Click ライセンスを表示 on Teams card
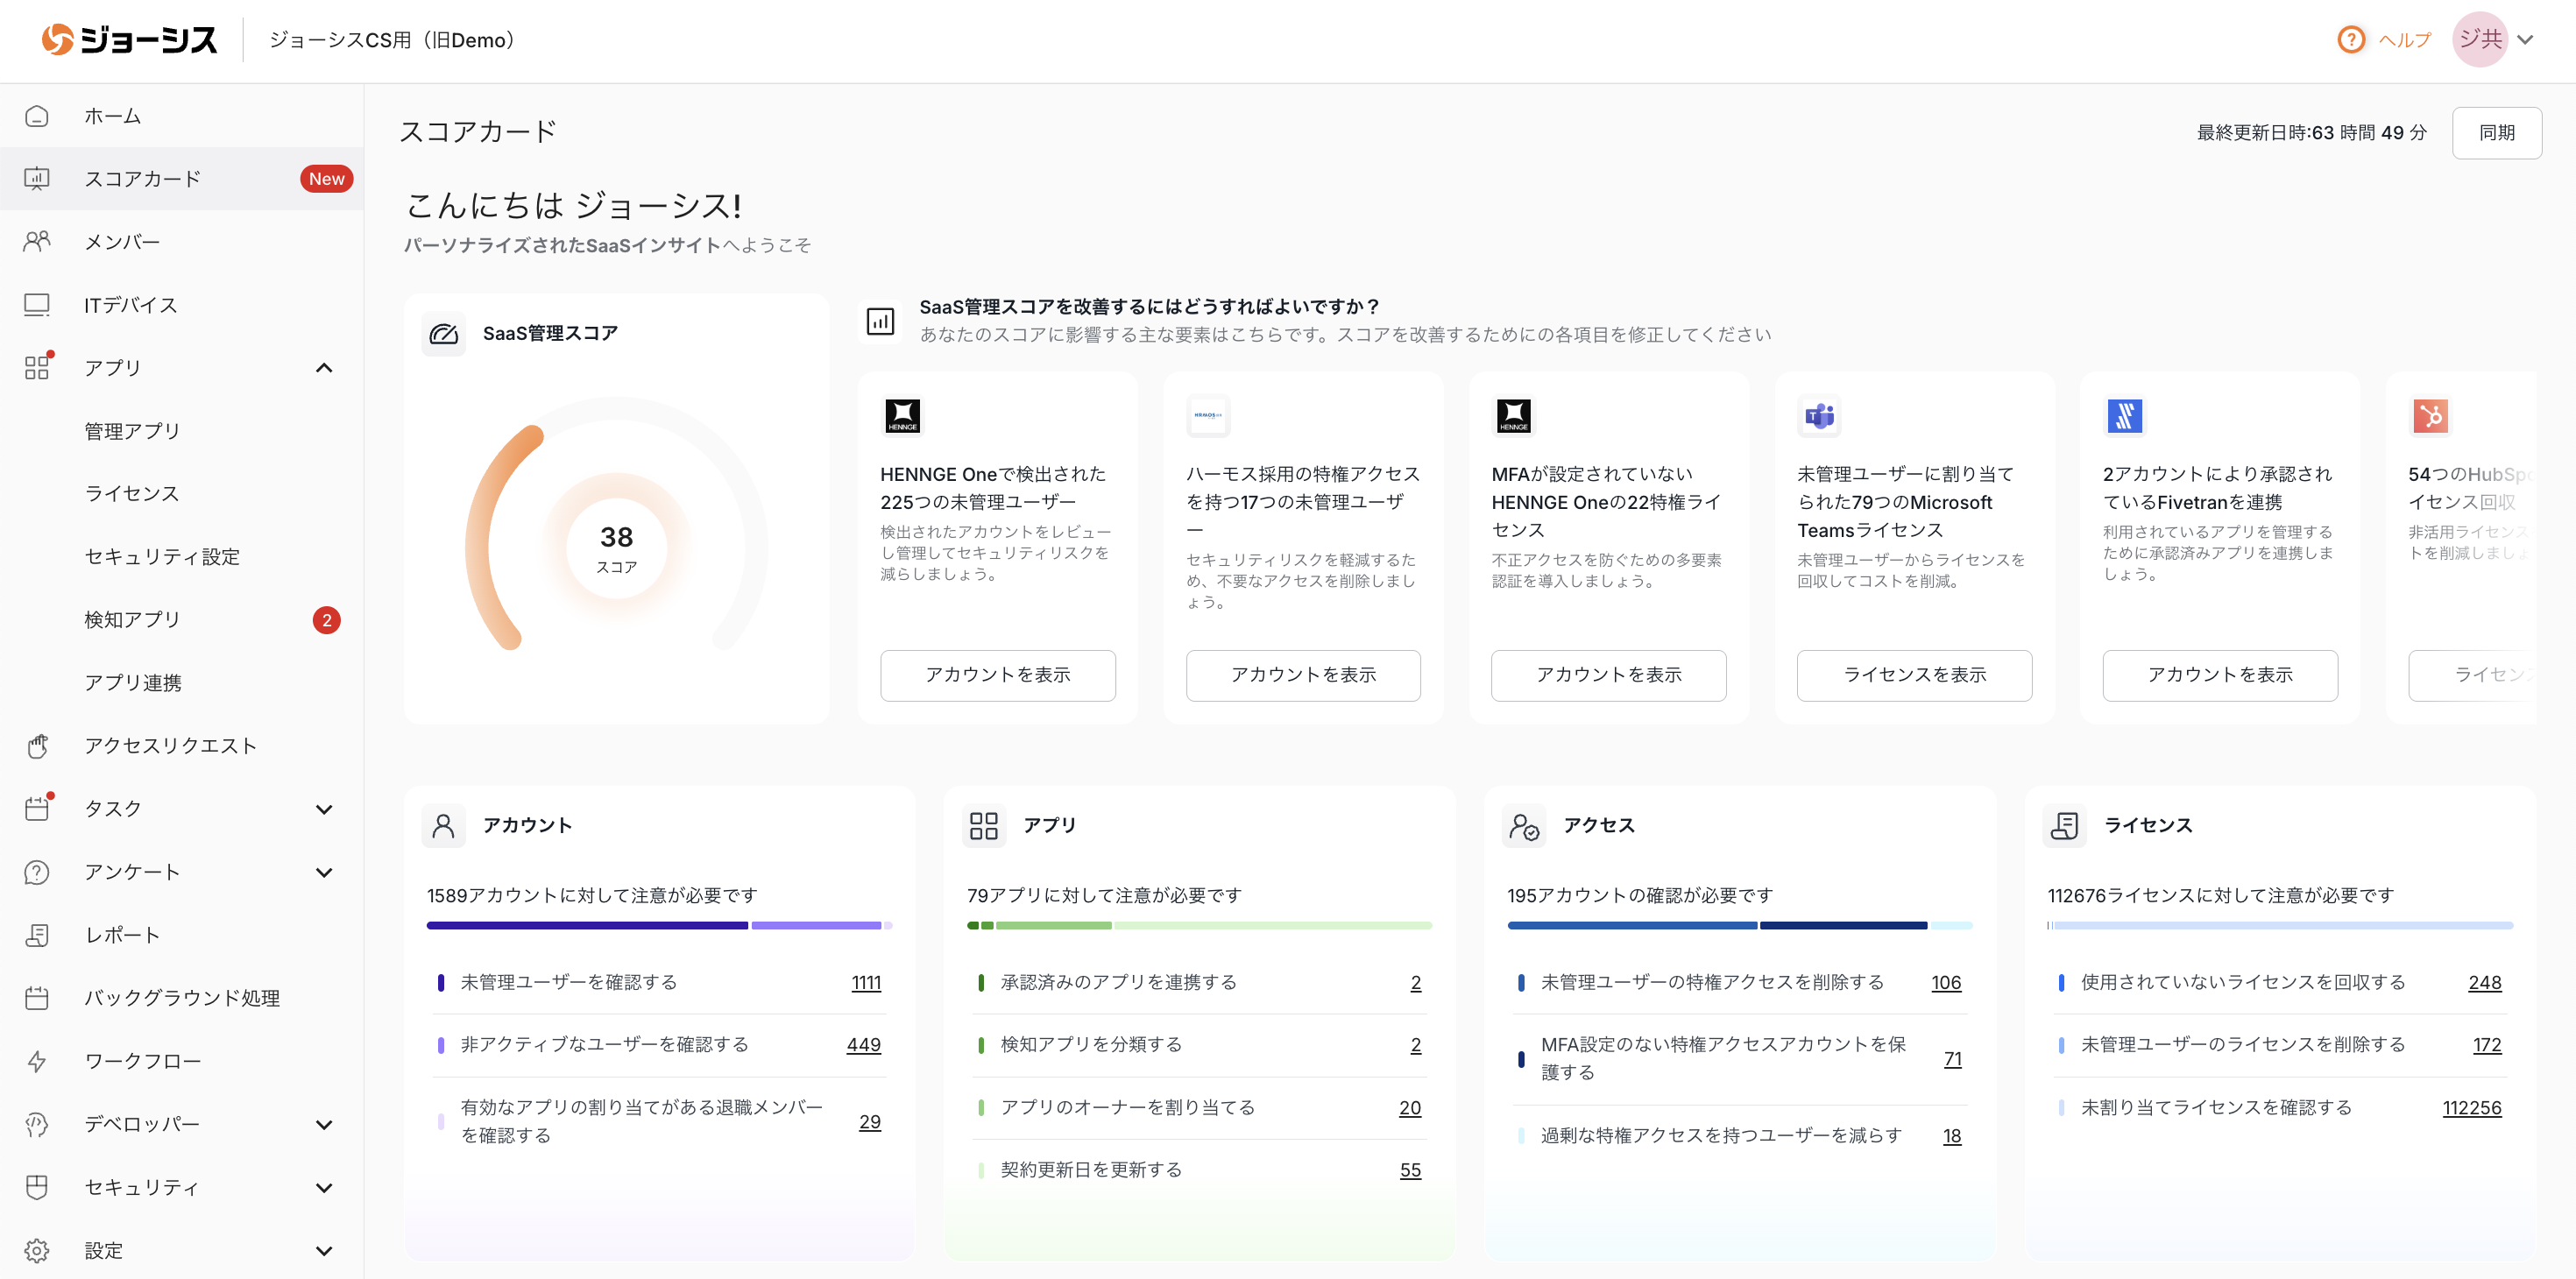 [x=1914, y=675]
